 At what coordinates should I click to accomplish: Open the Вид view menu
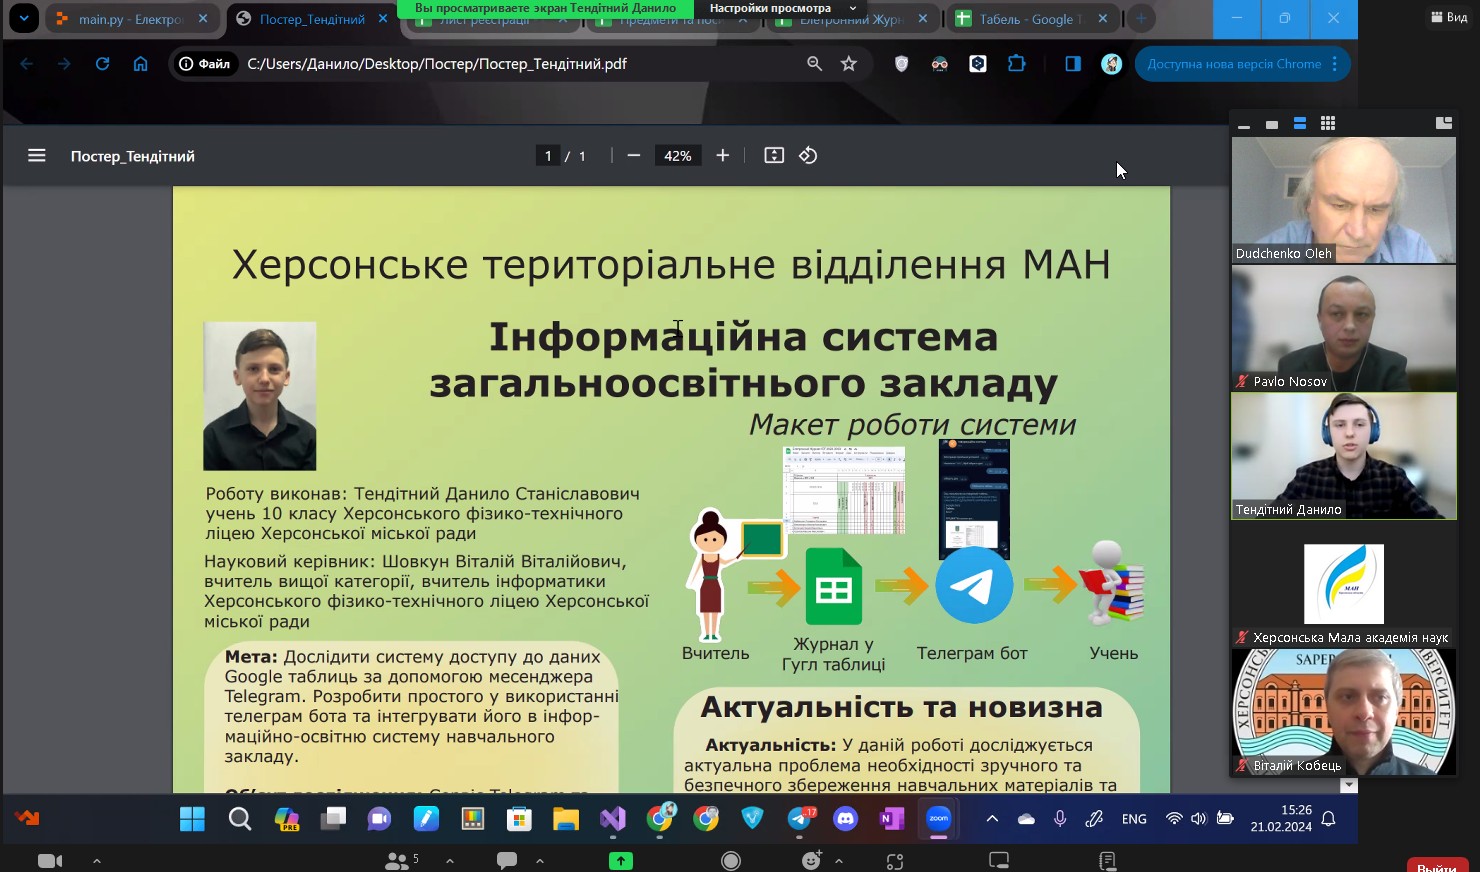(x=1449, y=17)
